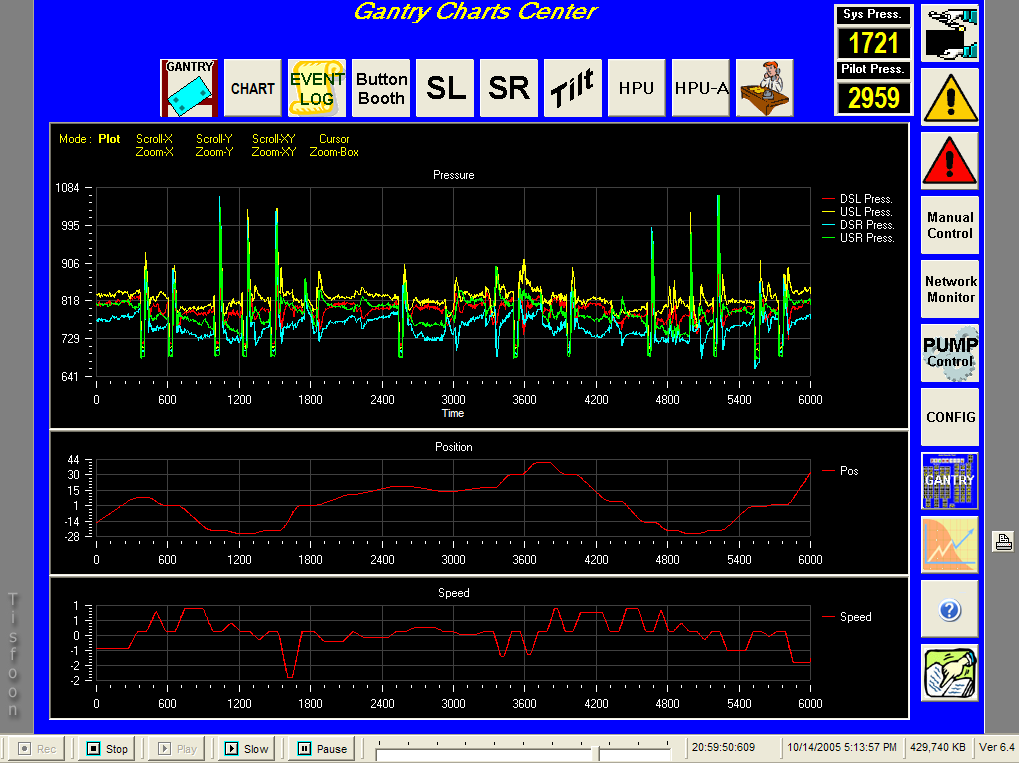This screenshot has height=763, width=1019.
Task: Click the Tilt chart icon
Action: coord(573,88)
